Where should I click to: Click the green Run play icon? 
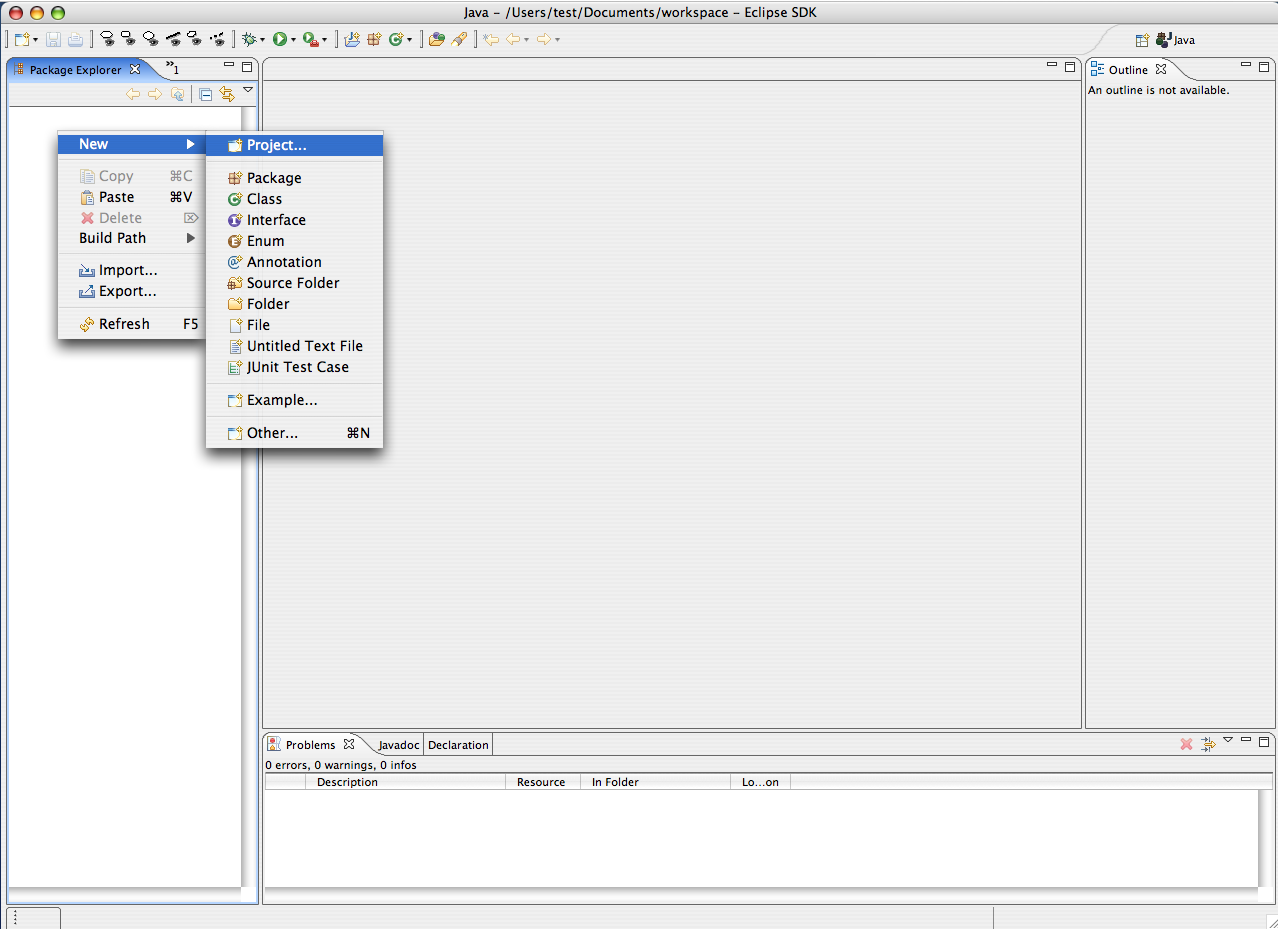point(279,39)
